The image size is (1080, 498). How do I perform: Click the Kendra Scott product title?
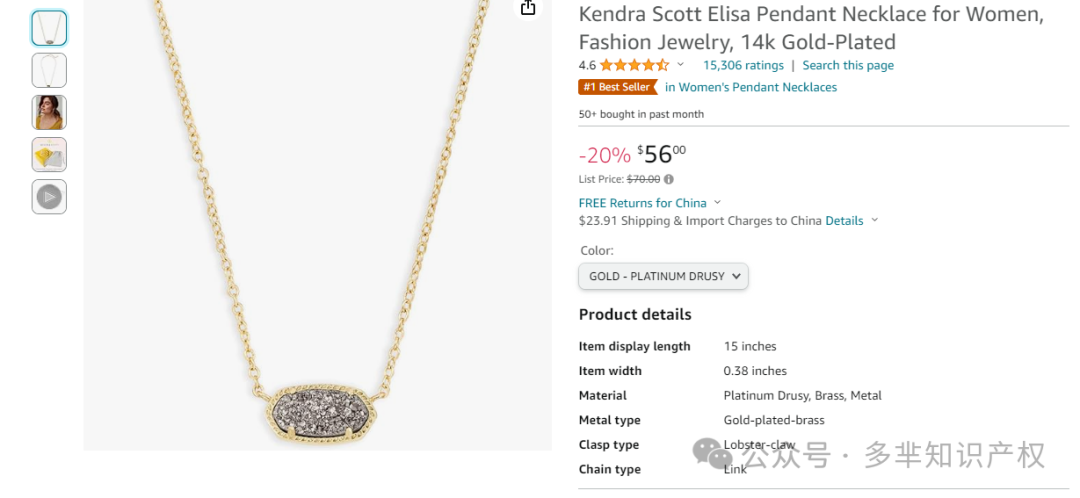point(811,28)
